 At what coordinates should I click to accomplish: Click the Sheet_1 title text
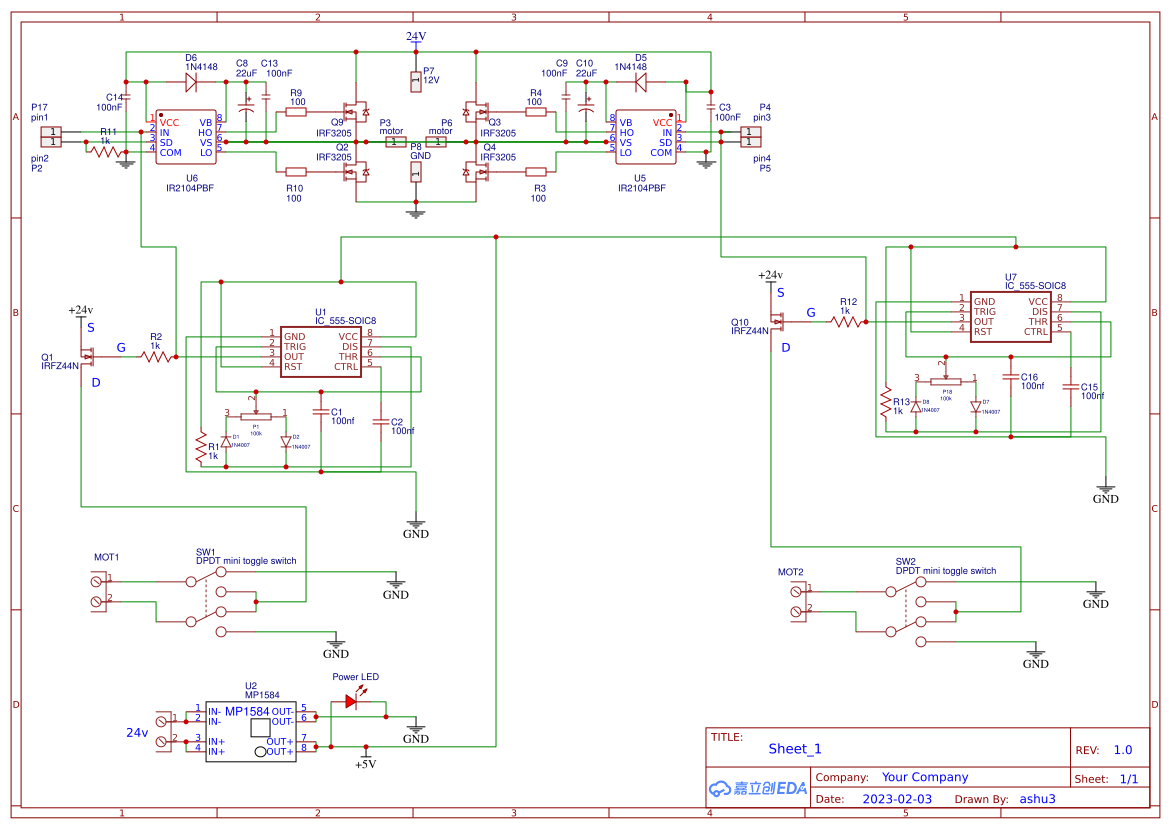pos(795,748)
